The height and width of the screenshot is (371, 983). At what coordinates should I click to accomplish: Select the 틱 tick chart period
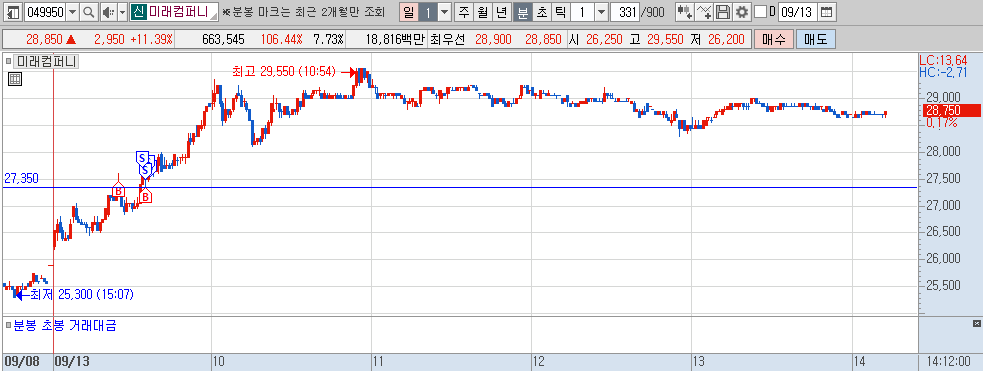point(560,12)
